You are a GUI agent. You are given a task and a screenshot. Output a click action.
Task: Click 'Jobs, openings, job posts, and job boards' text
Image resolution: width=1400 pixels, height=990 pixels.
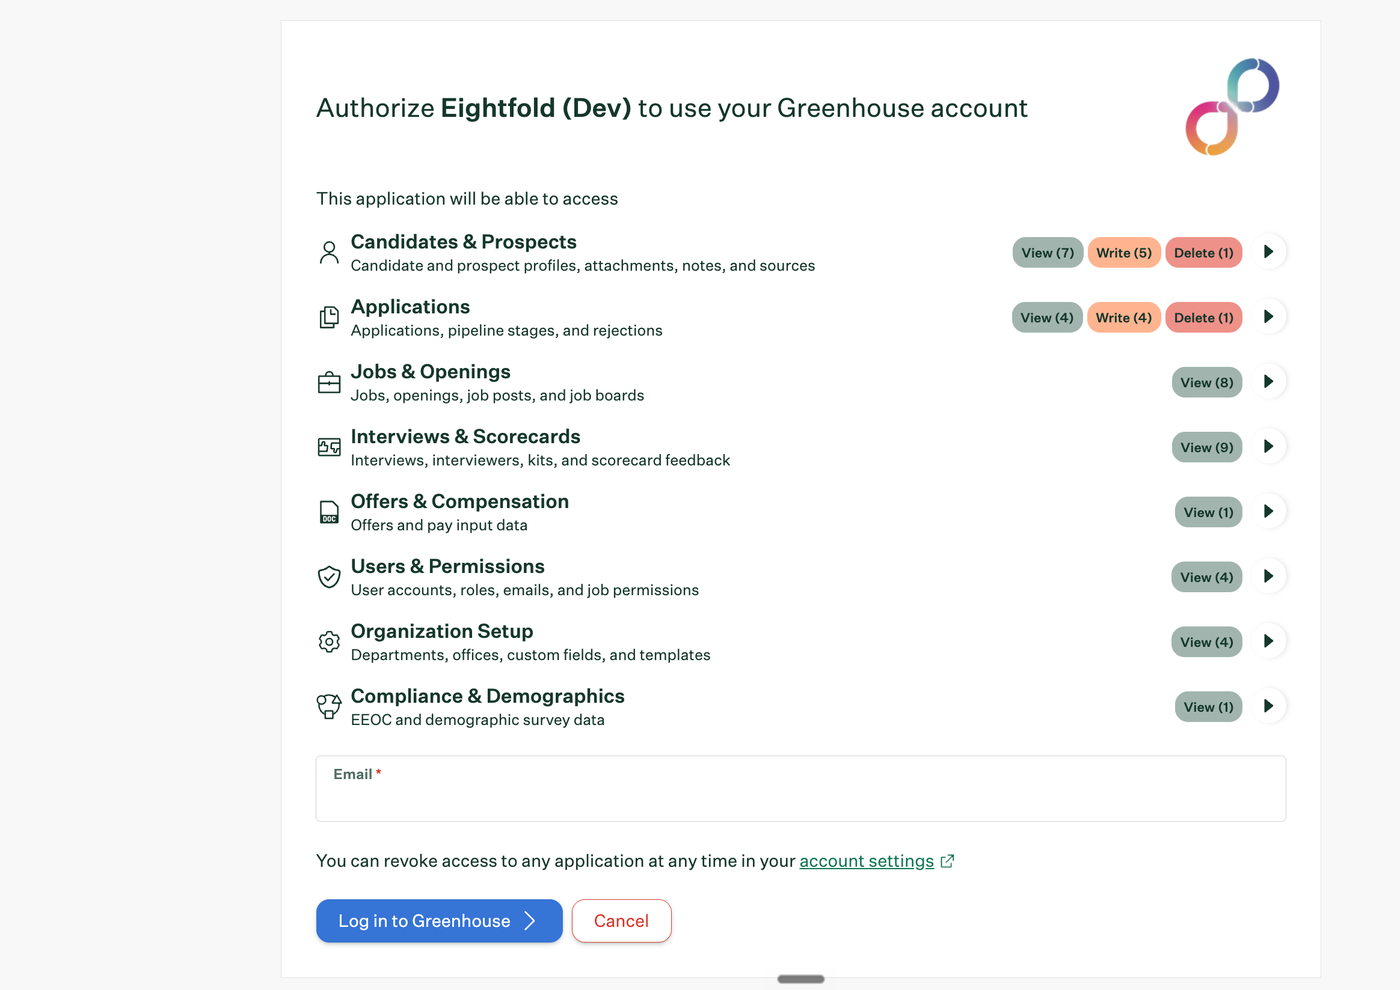coord(498,396)
